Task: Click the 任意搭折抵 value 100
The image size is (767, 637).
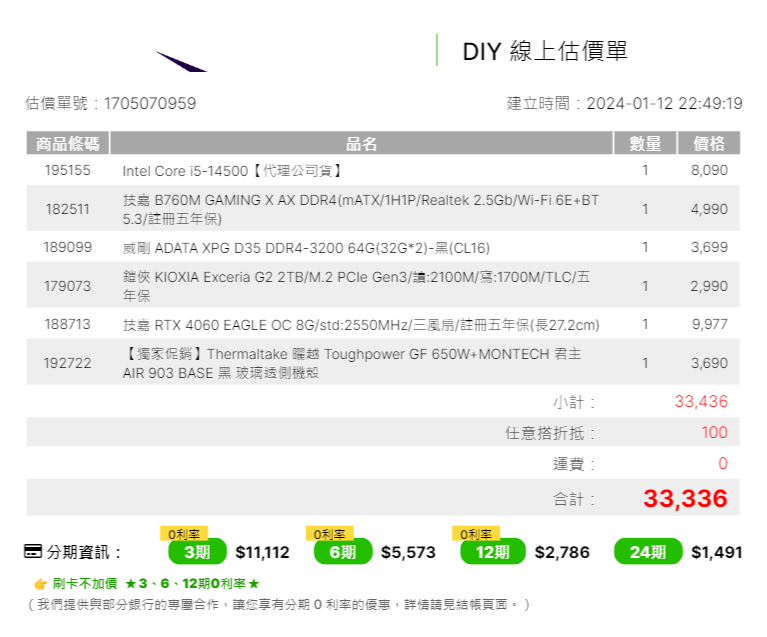Action: [714, 432]
